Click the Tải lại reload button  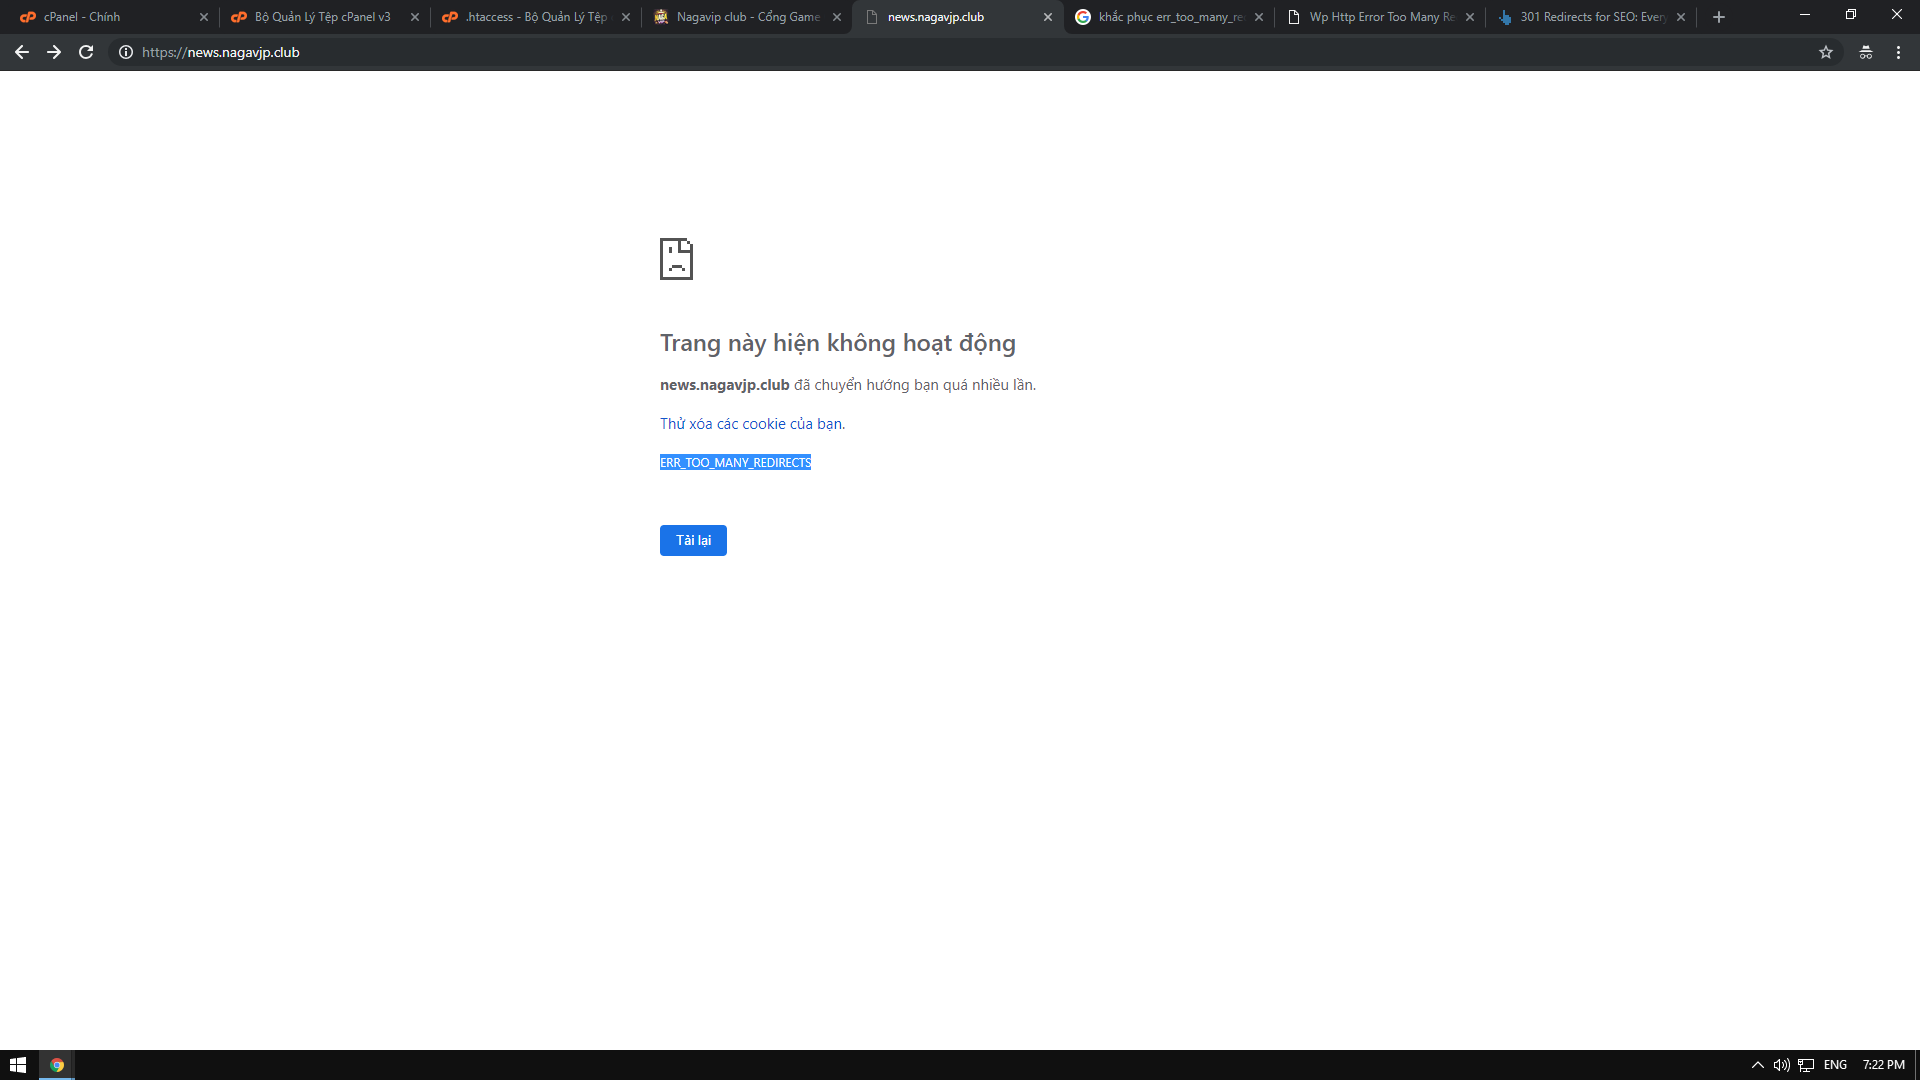[x=693, y=540]
